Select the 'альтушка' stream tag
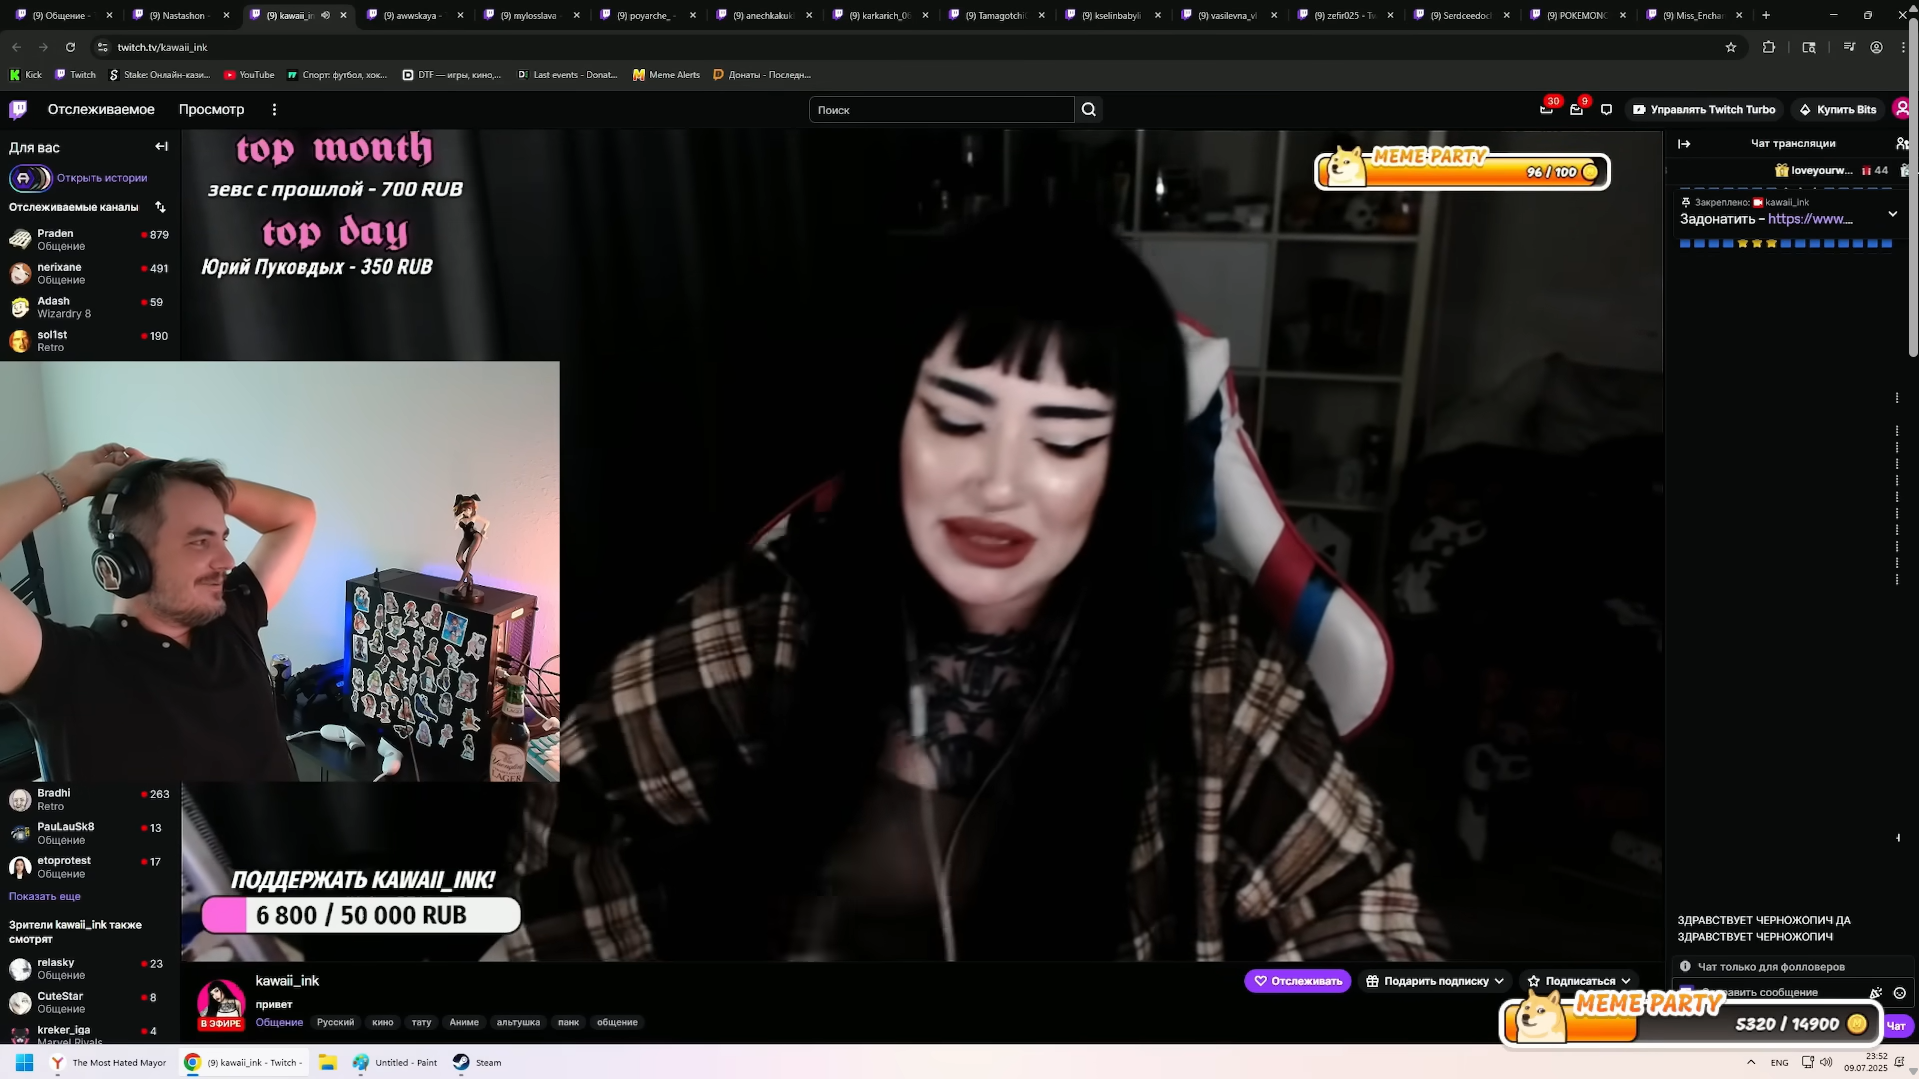The width and height of the screenshot is (1919, 1079). point(518,1022)
